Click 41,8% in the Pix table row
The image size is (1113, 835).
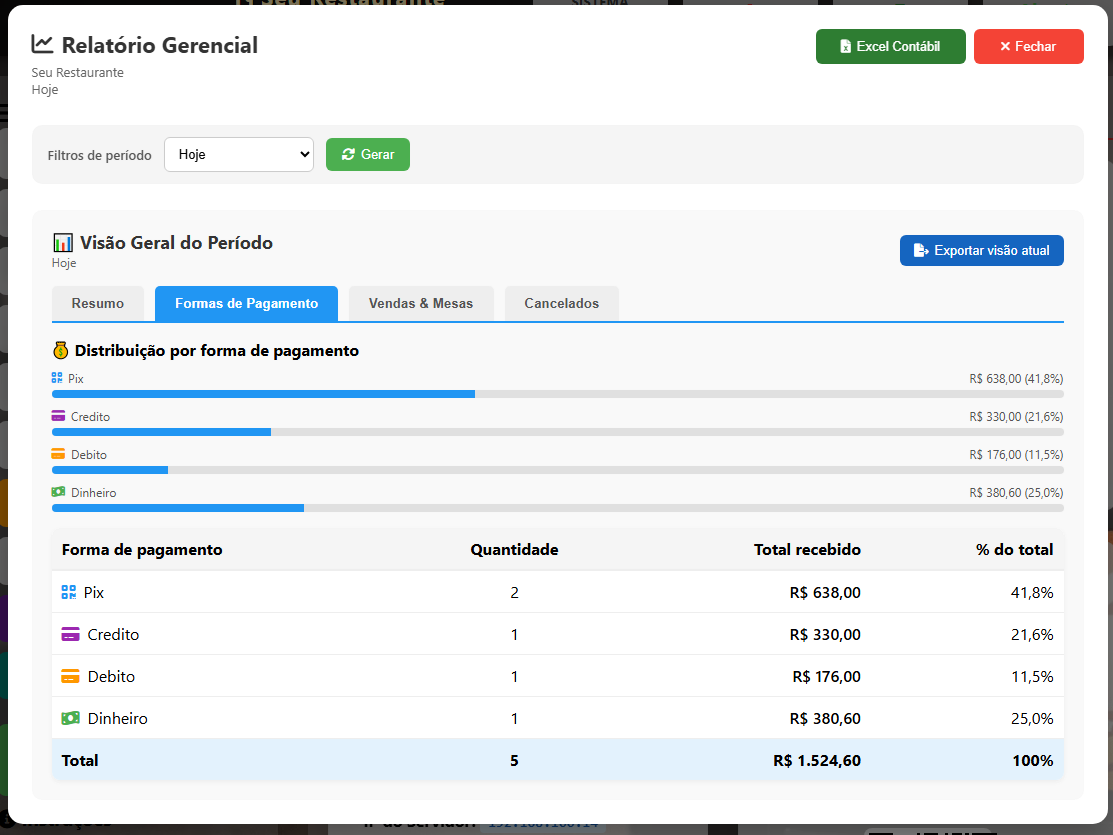click(x=1032, y=592)
